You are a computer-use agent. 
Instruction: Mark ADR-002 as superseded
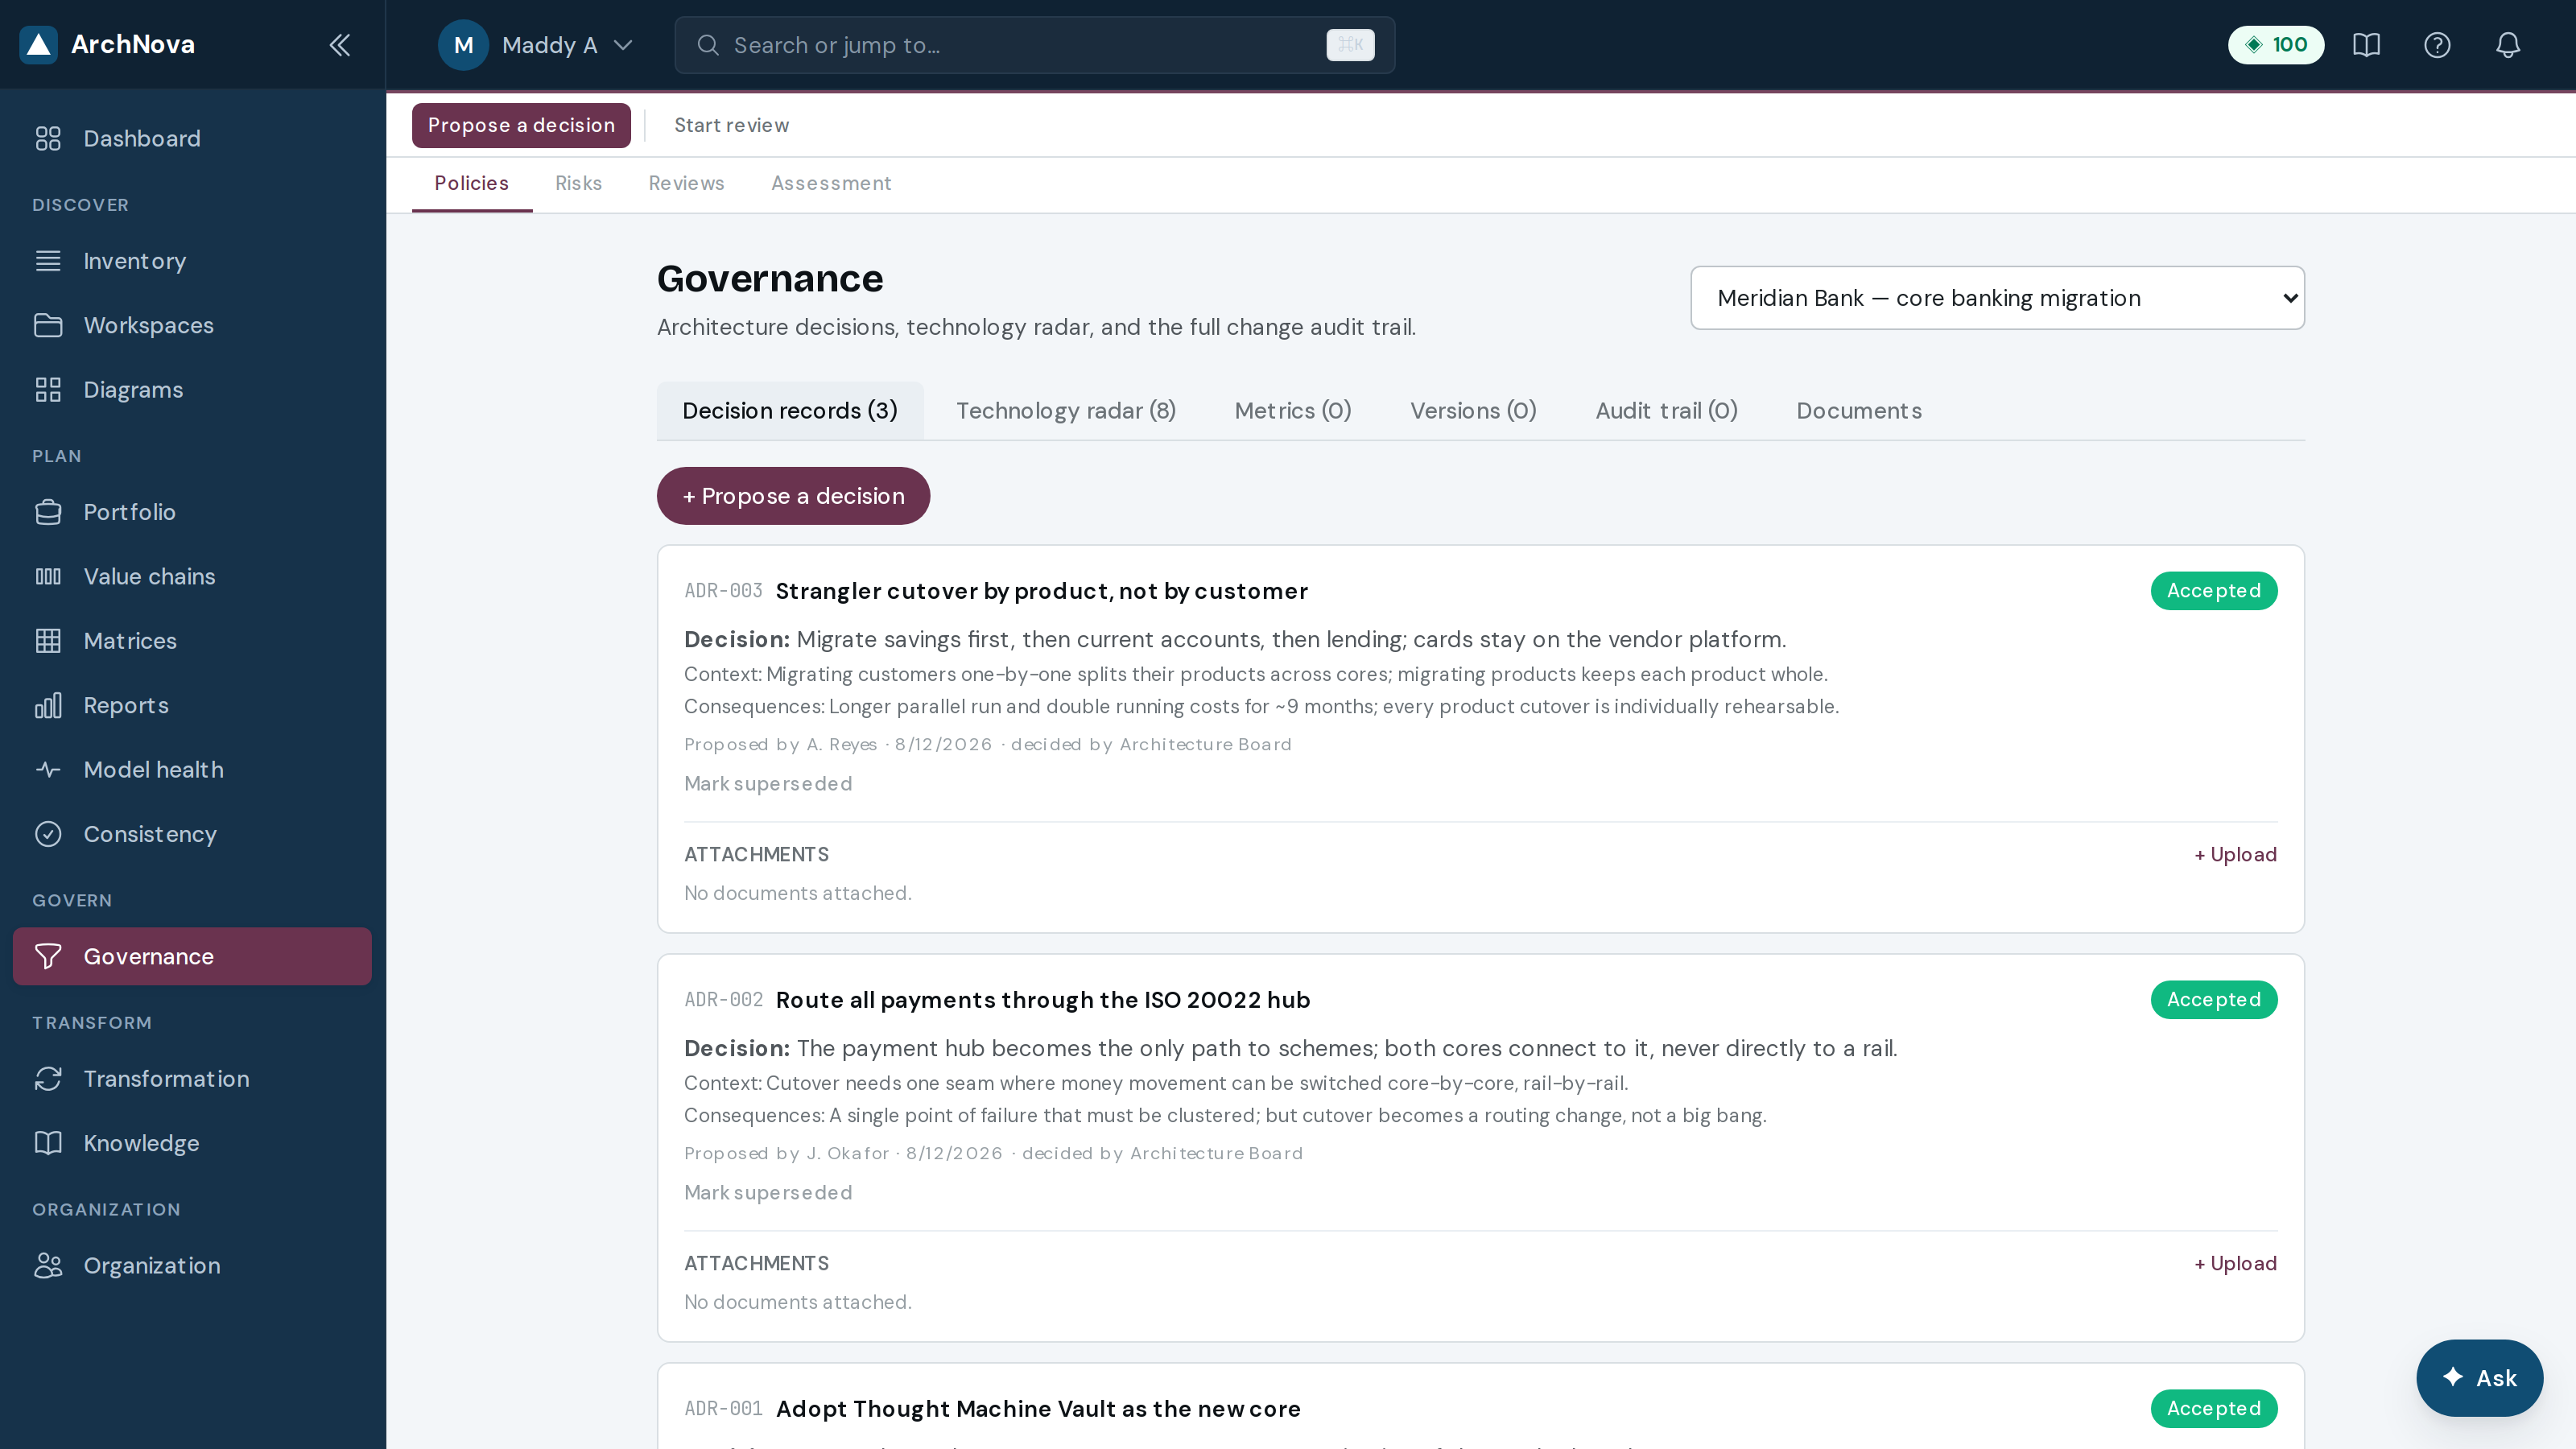tap(768, 1193)
